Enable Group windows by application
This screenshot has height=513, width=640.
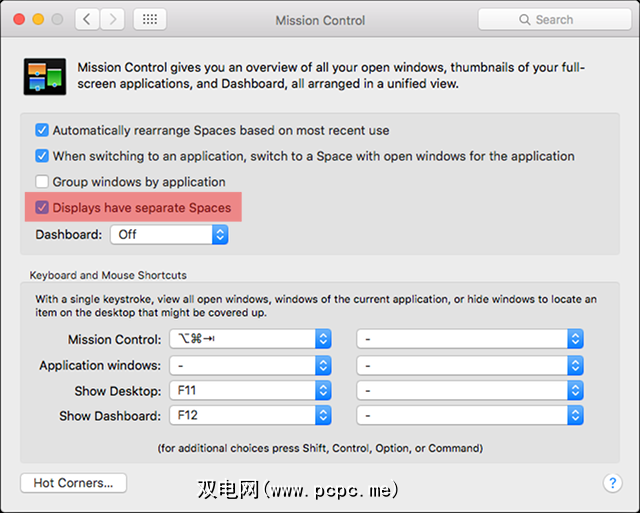[x=42, y=182]
